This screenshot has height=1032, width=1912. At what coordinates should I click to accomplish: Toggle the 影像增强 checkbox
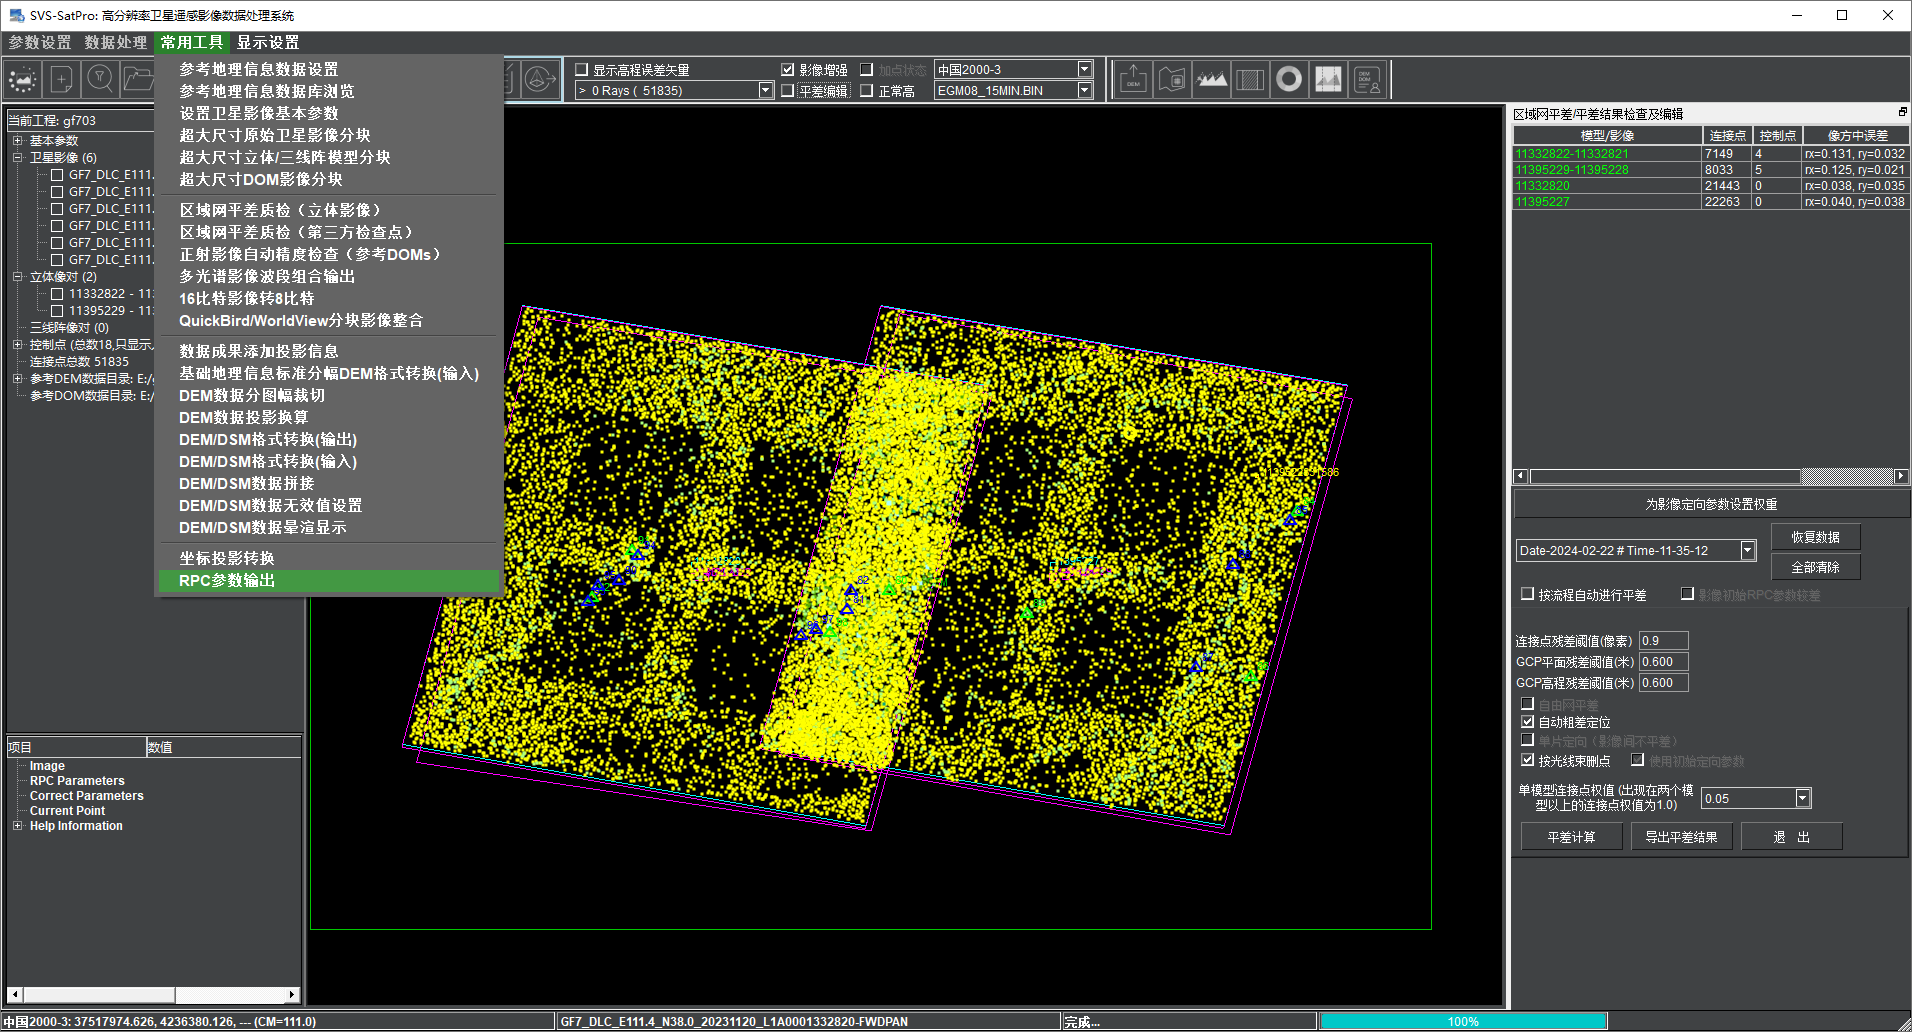788,70
